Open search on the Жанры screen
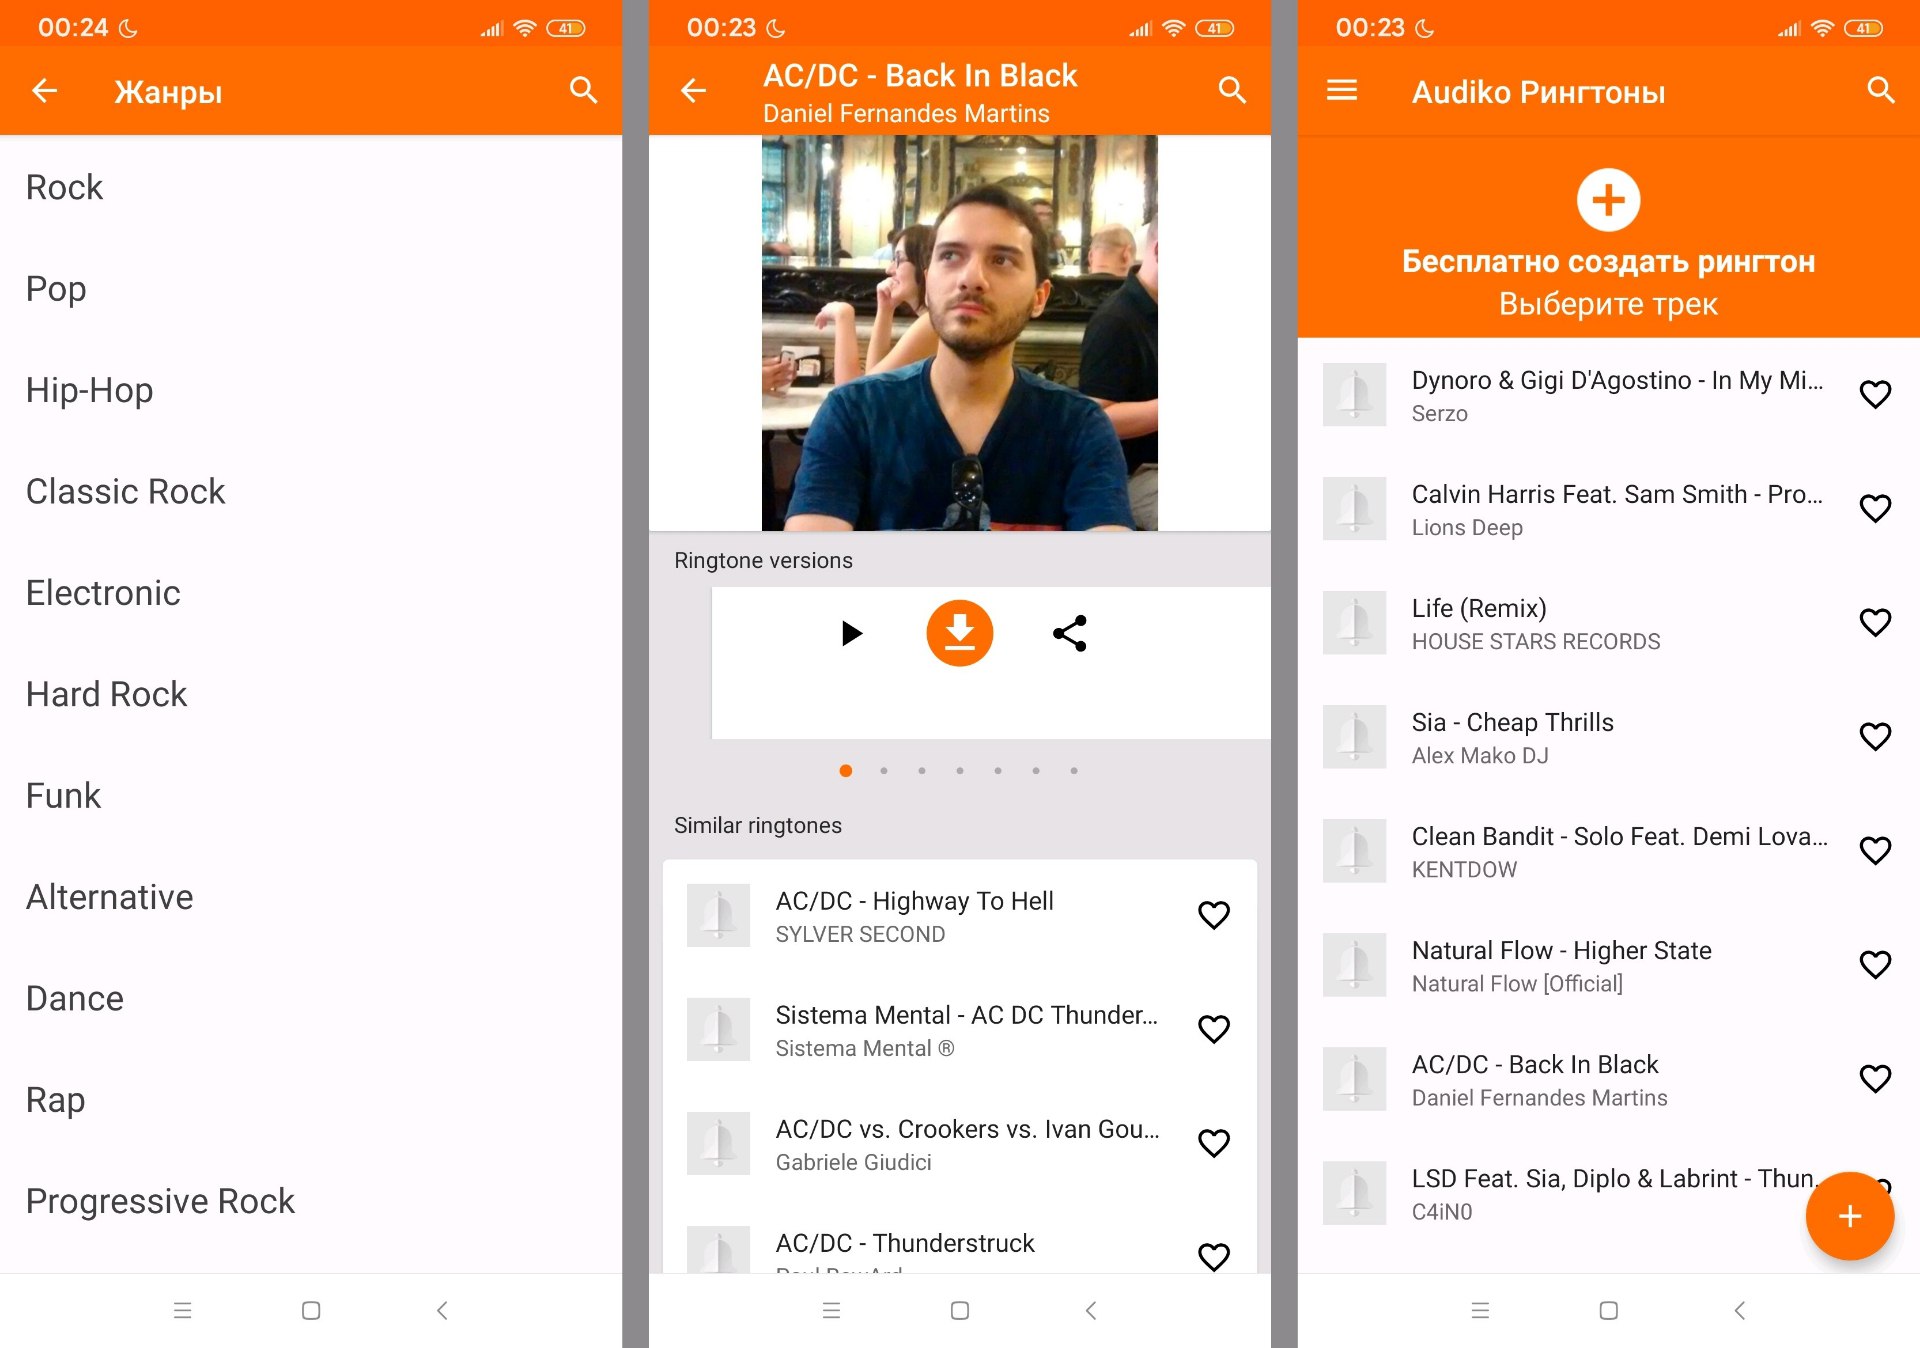This screenshot has width=1920, height=1348. [583, 91]
